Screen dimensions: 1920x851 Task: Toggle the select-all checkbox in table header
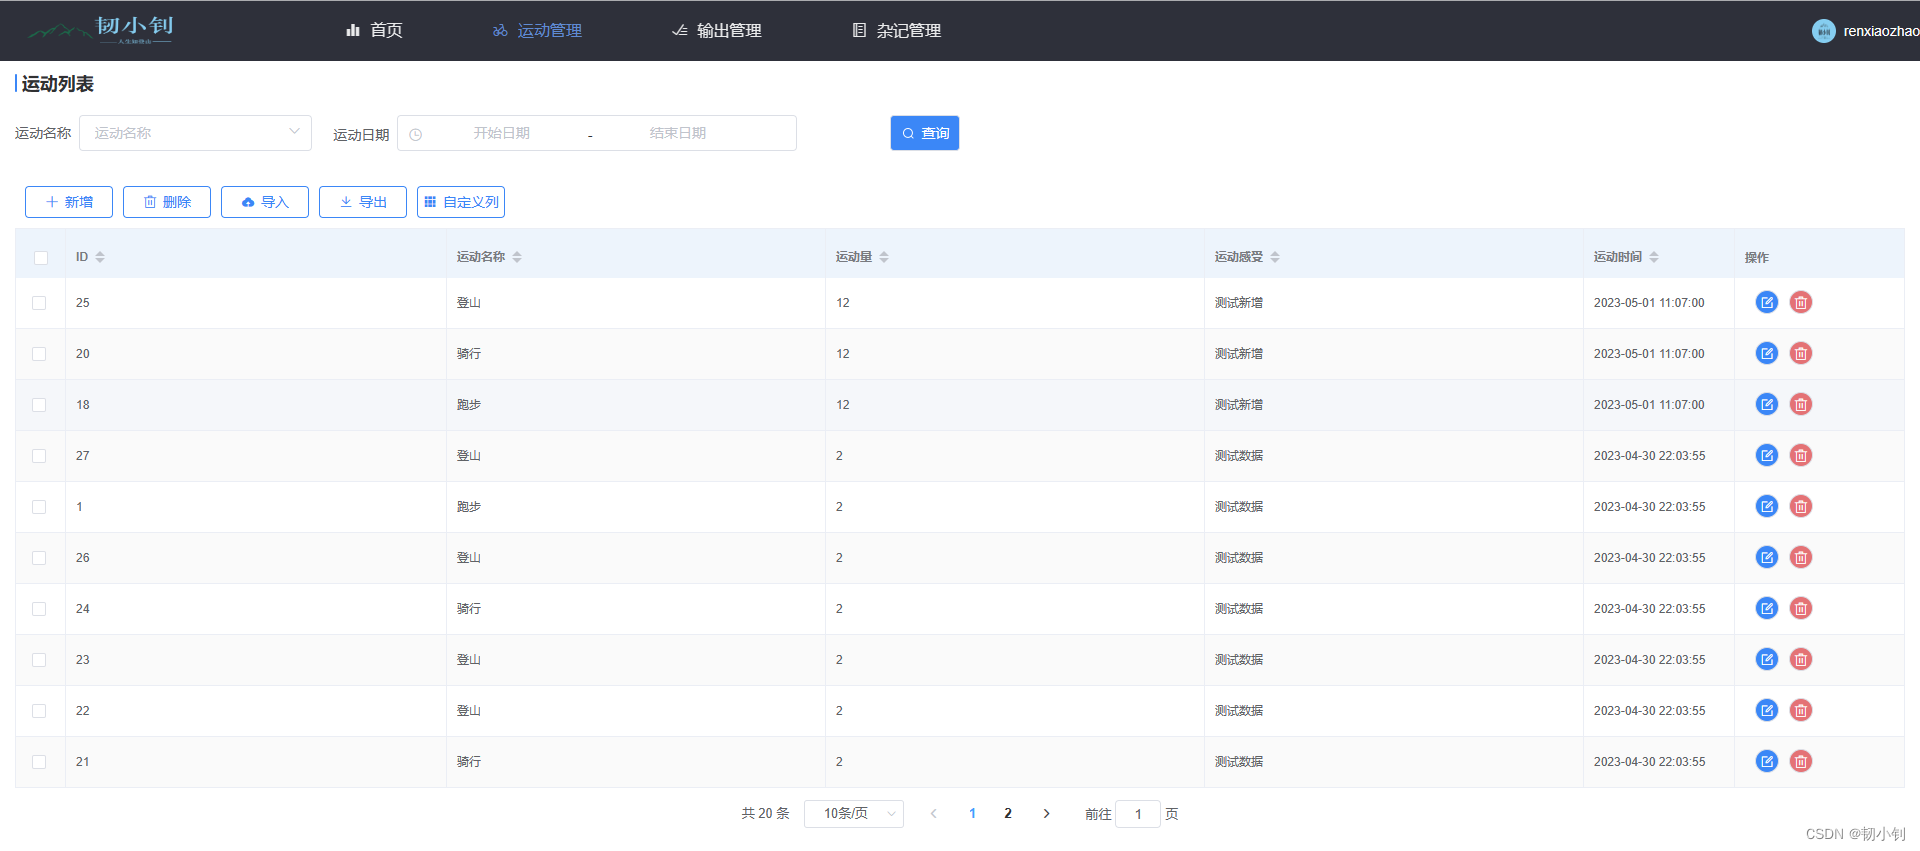41,258
